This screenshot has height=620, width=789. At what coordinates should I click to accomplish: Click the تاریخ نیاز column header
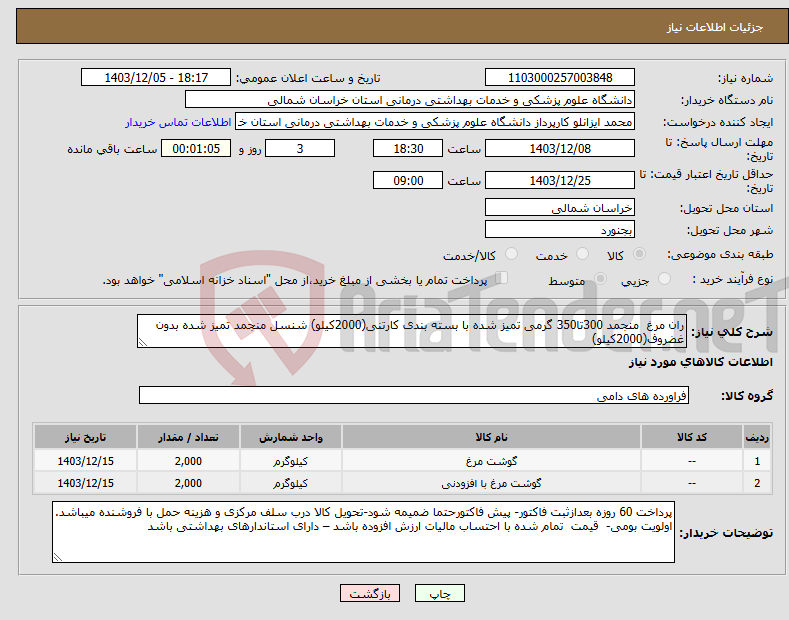coord(86,437)
